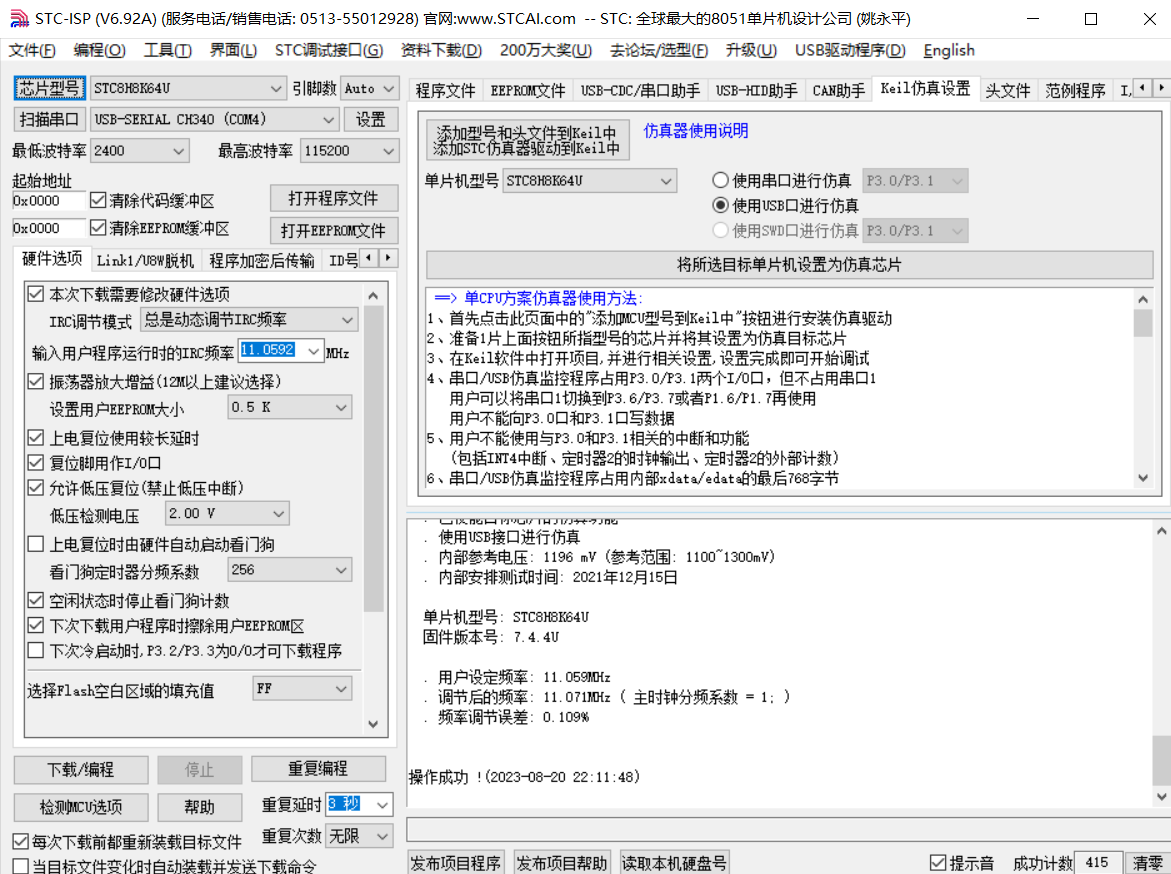Open the 文件(F) menu
The image size is (1171, 874).
click(x=32, y=50)
